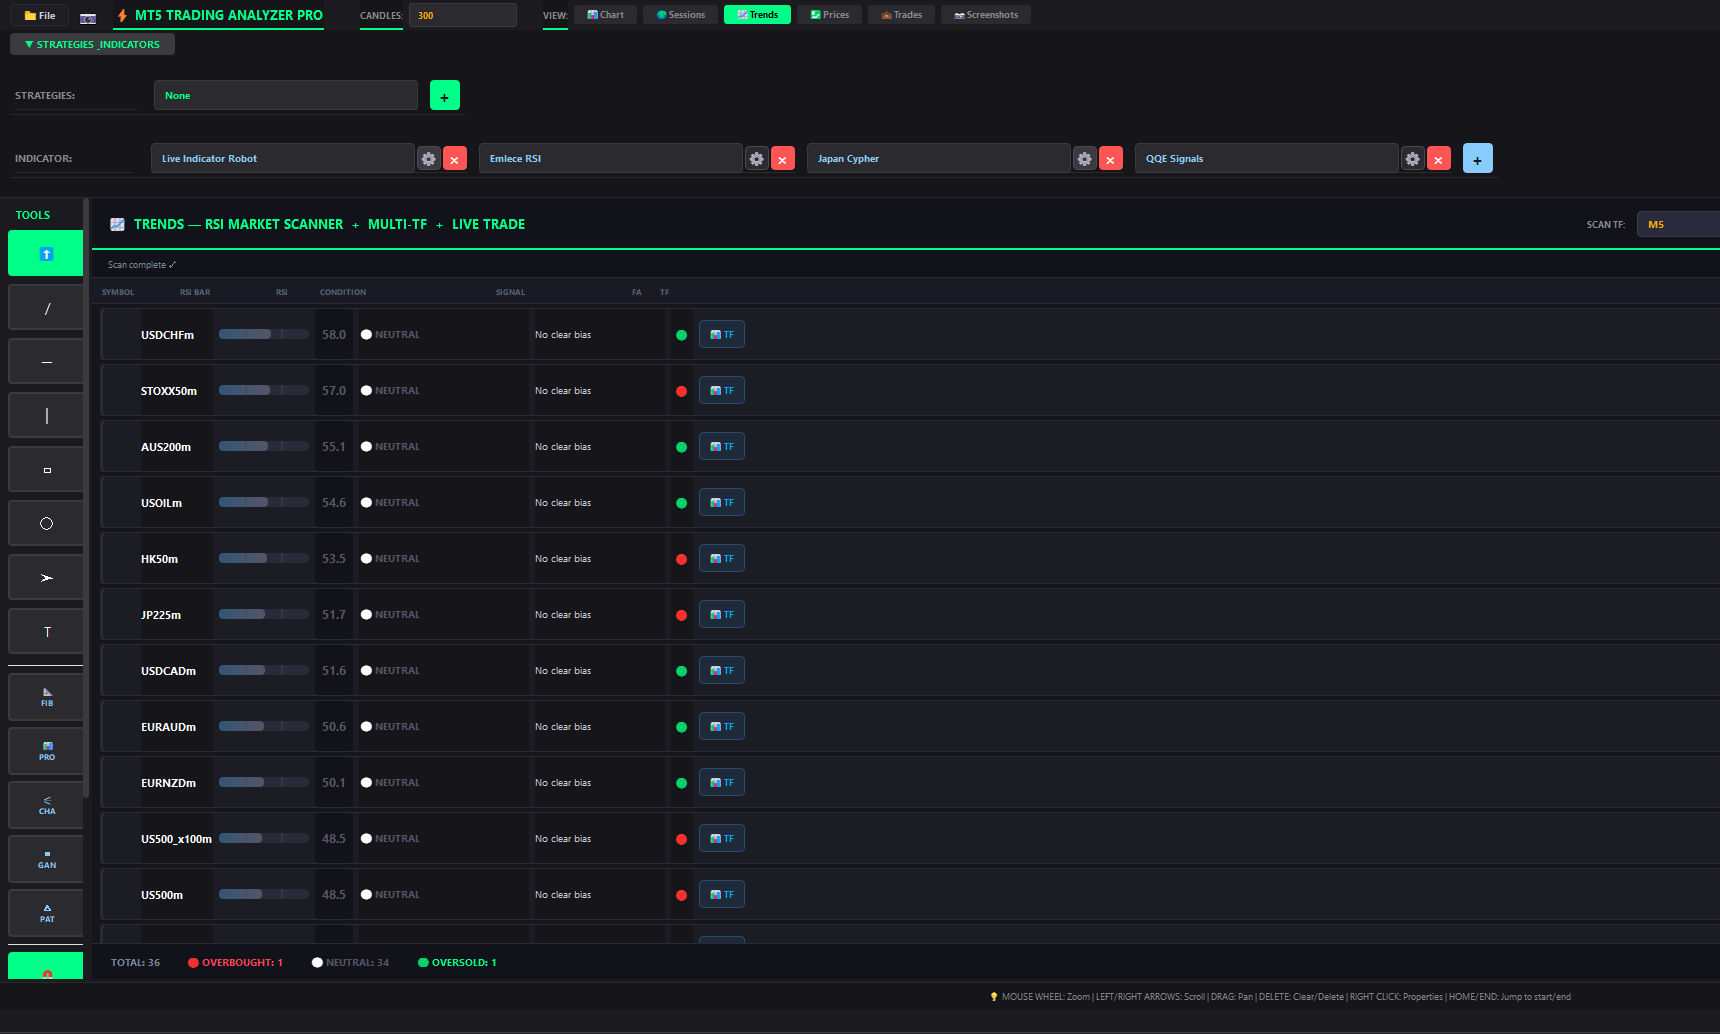Select the trend line drawing tool
This screenshot has width=1720, height=1034.
46,308
